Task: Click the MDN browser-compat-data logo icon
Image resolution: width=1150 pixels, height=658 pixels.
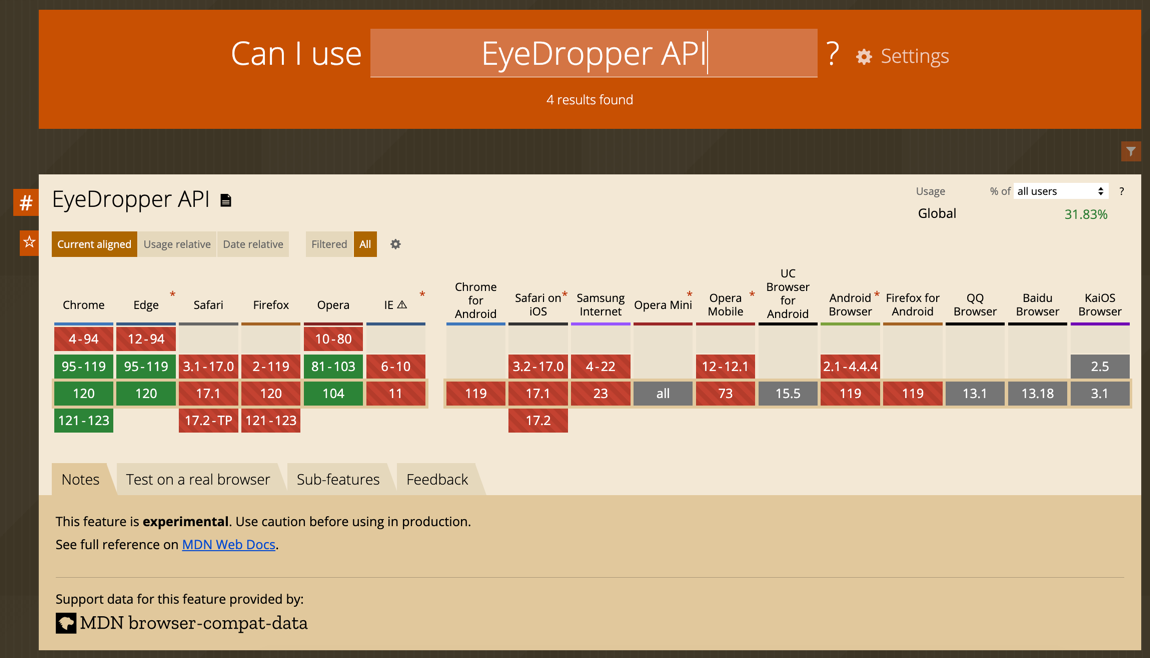Action: point(66,624)
